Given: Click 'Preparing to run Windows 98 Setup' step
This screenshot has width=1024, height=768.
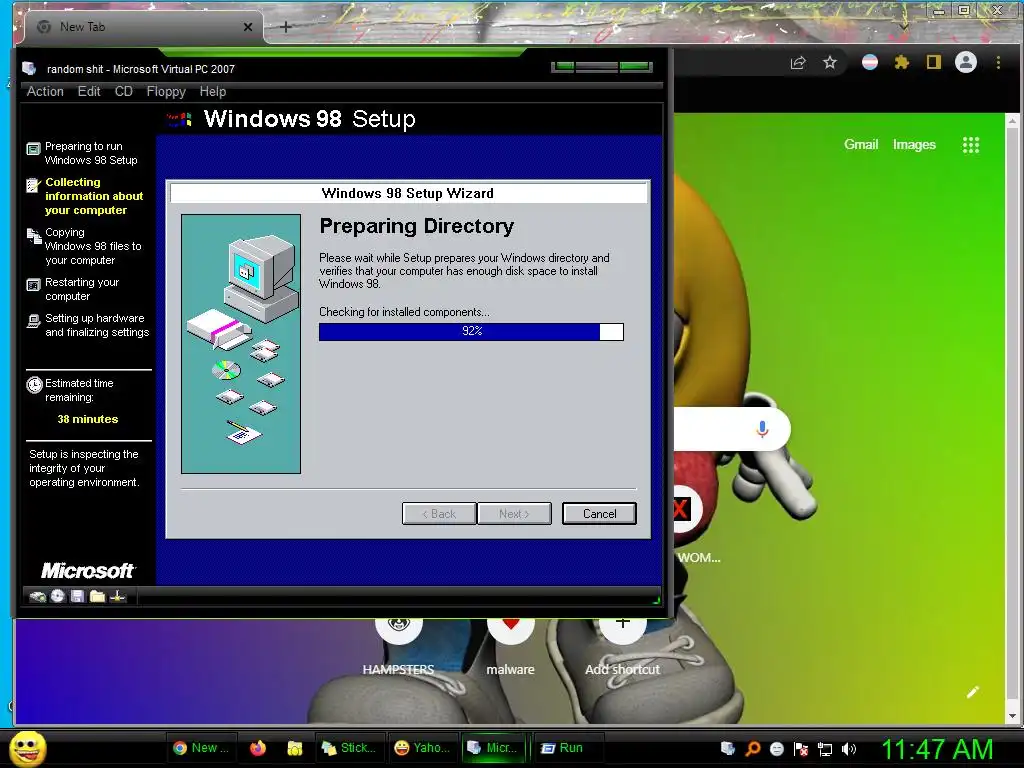Looking at the screenshot, I should pyautogui.click(x=91, y=153).
